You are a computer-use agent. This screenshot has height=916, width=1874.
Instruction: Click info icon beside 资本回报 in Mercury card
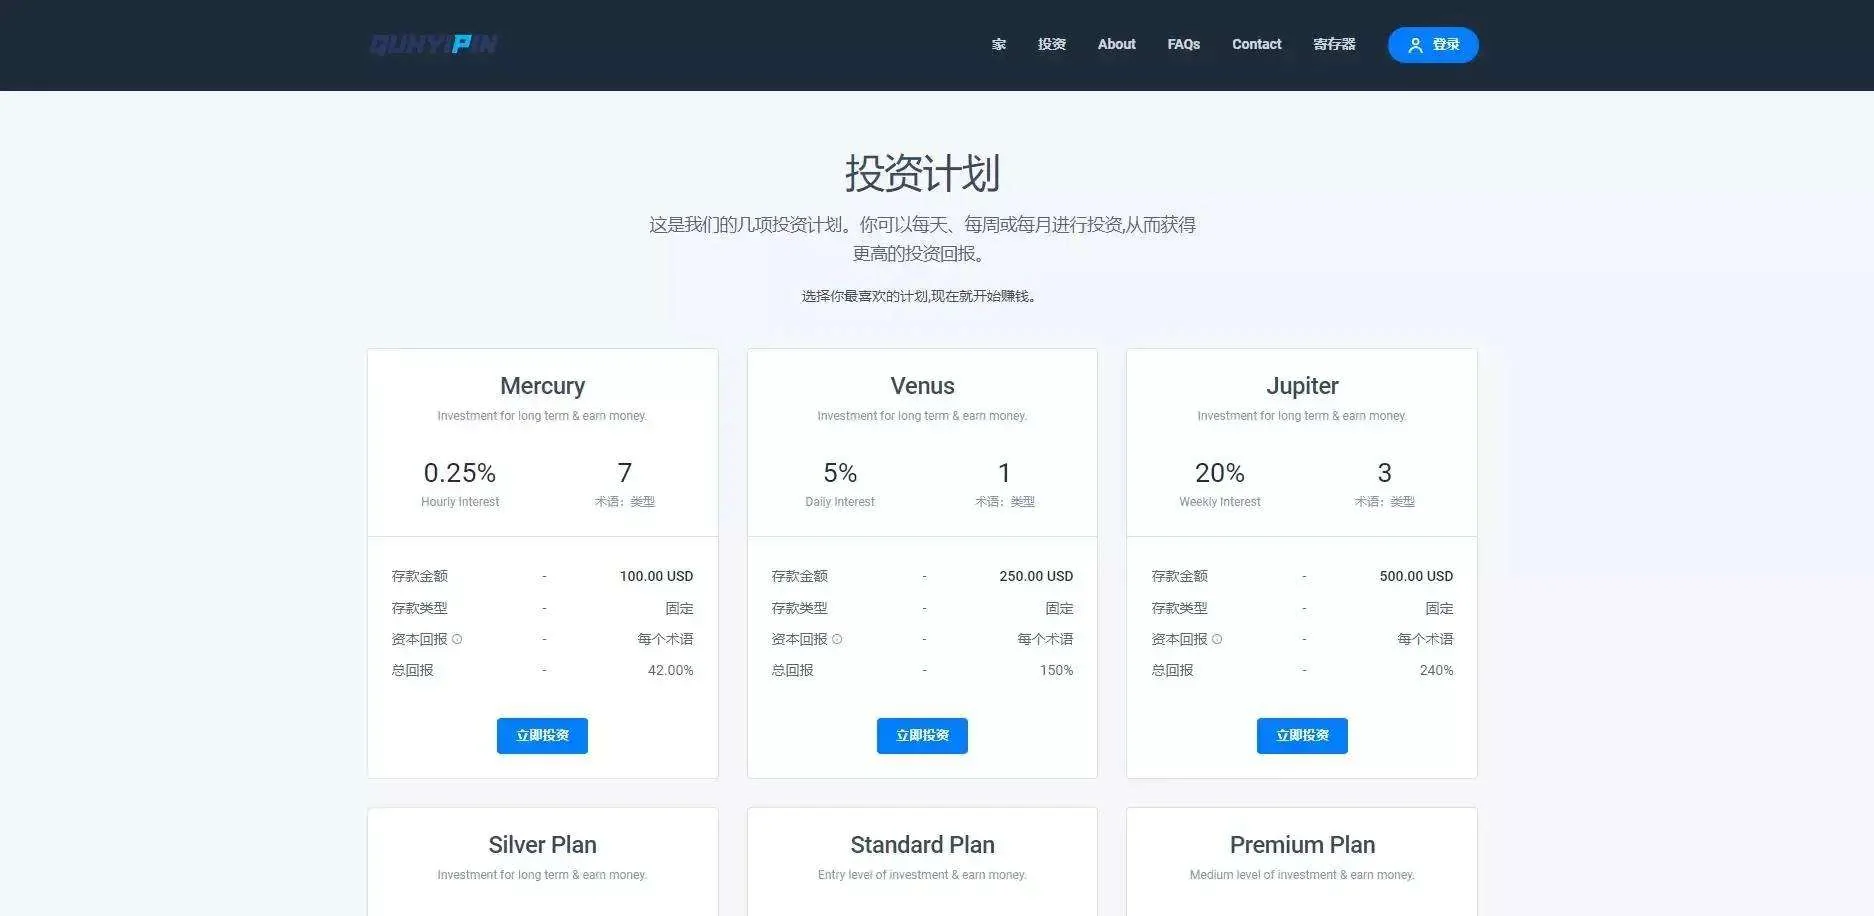tap(457, 639)
